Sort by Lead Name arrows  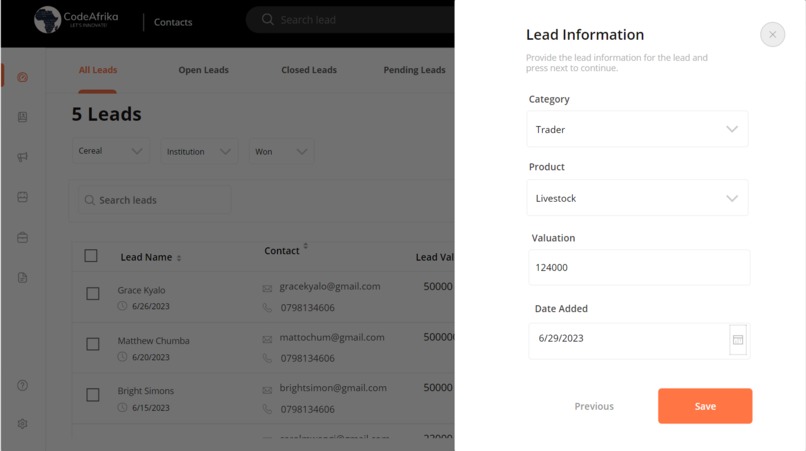[179, 258]
